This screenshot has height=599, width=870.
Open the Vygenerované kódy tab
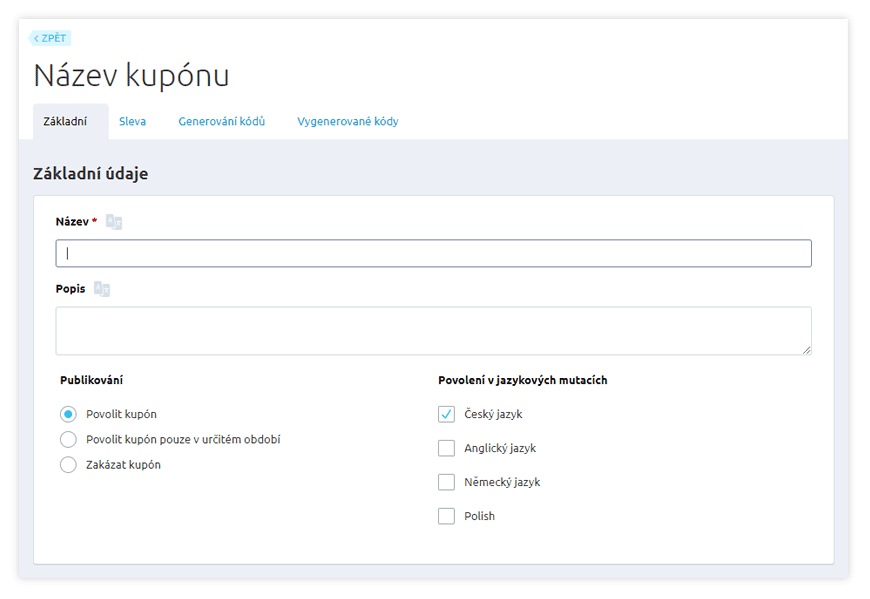[x=347, y=122]
